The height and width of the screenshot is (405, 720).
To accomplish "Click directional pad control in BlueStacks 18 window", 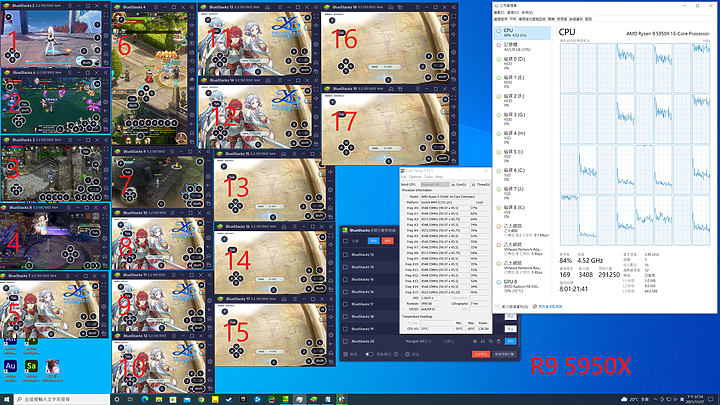I will click(346, 67).
